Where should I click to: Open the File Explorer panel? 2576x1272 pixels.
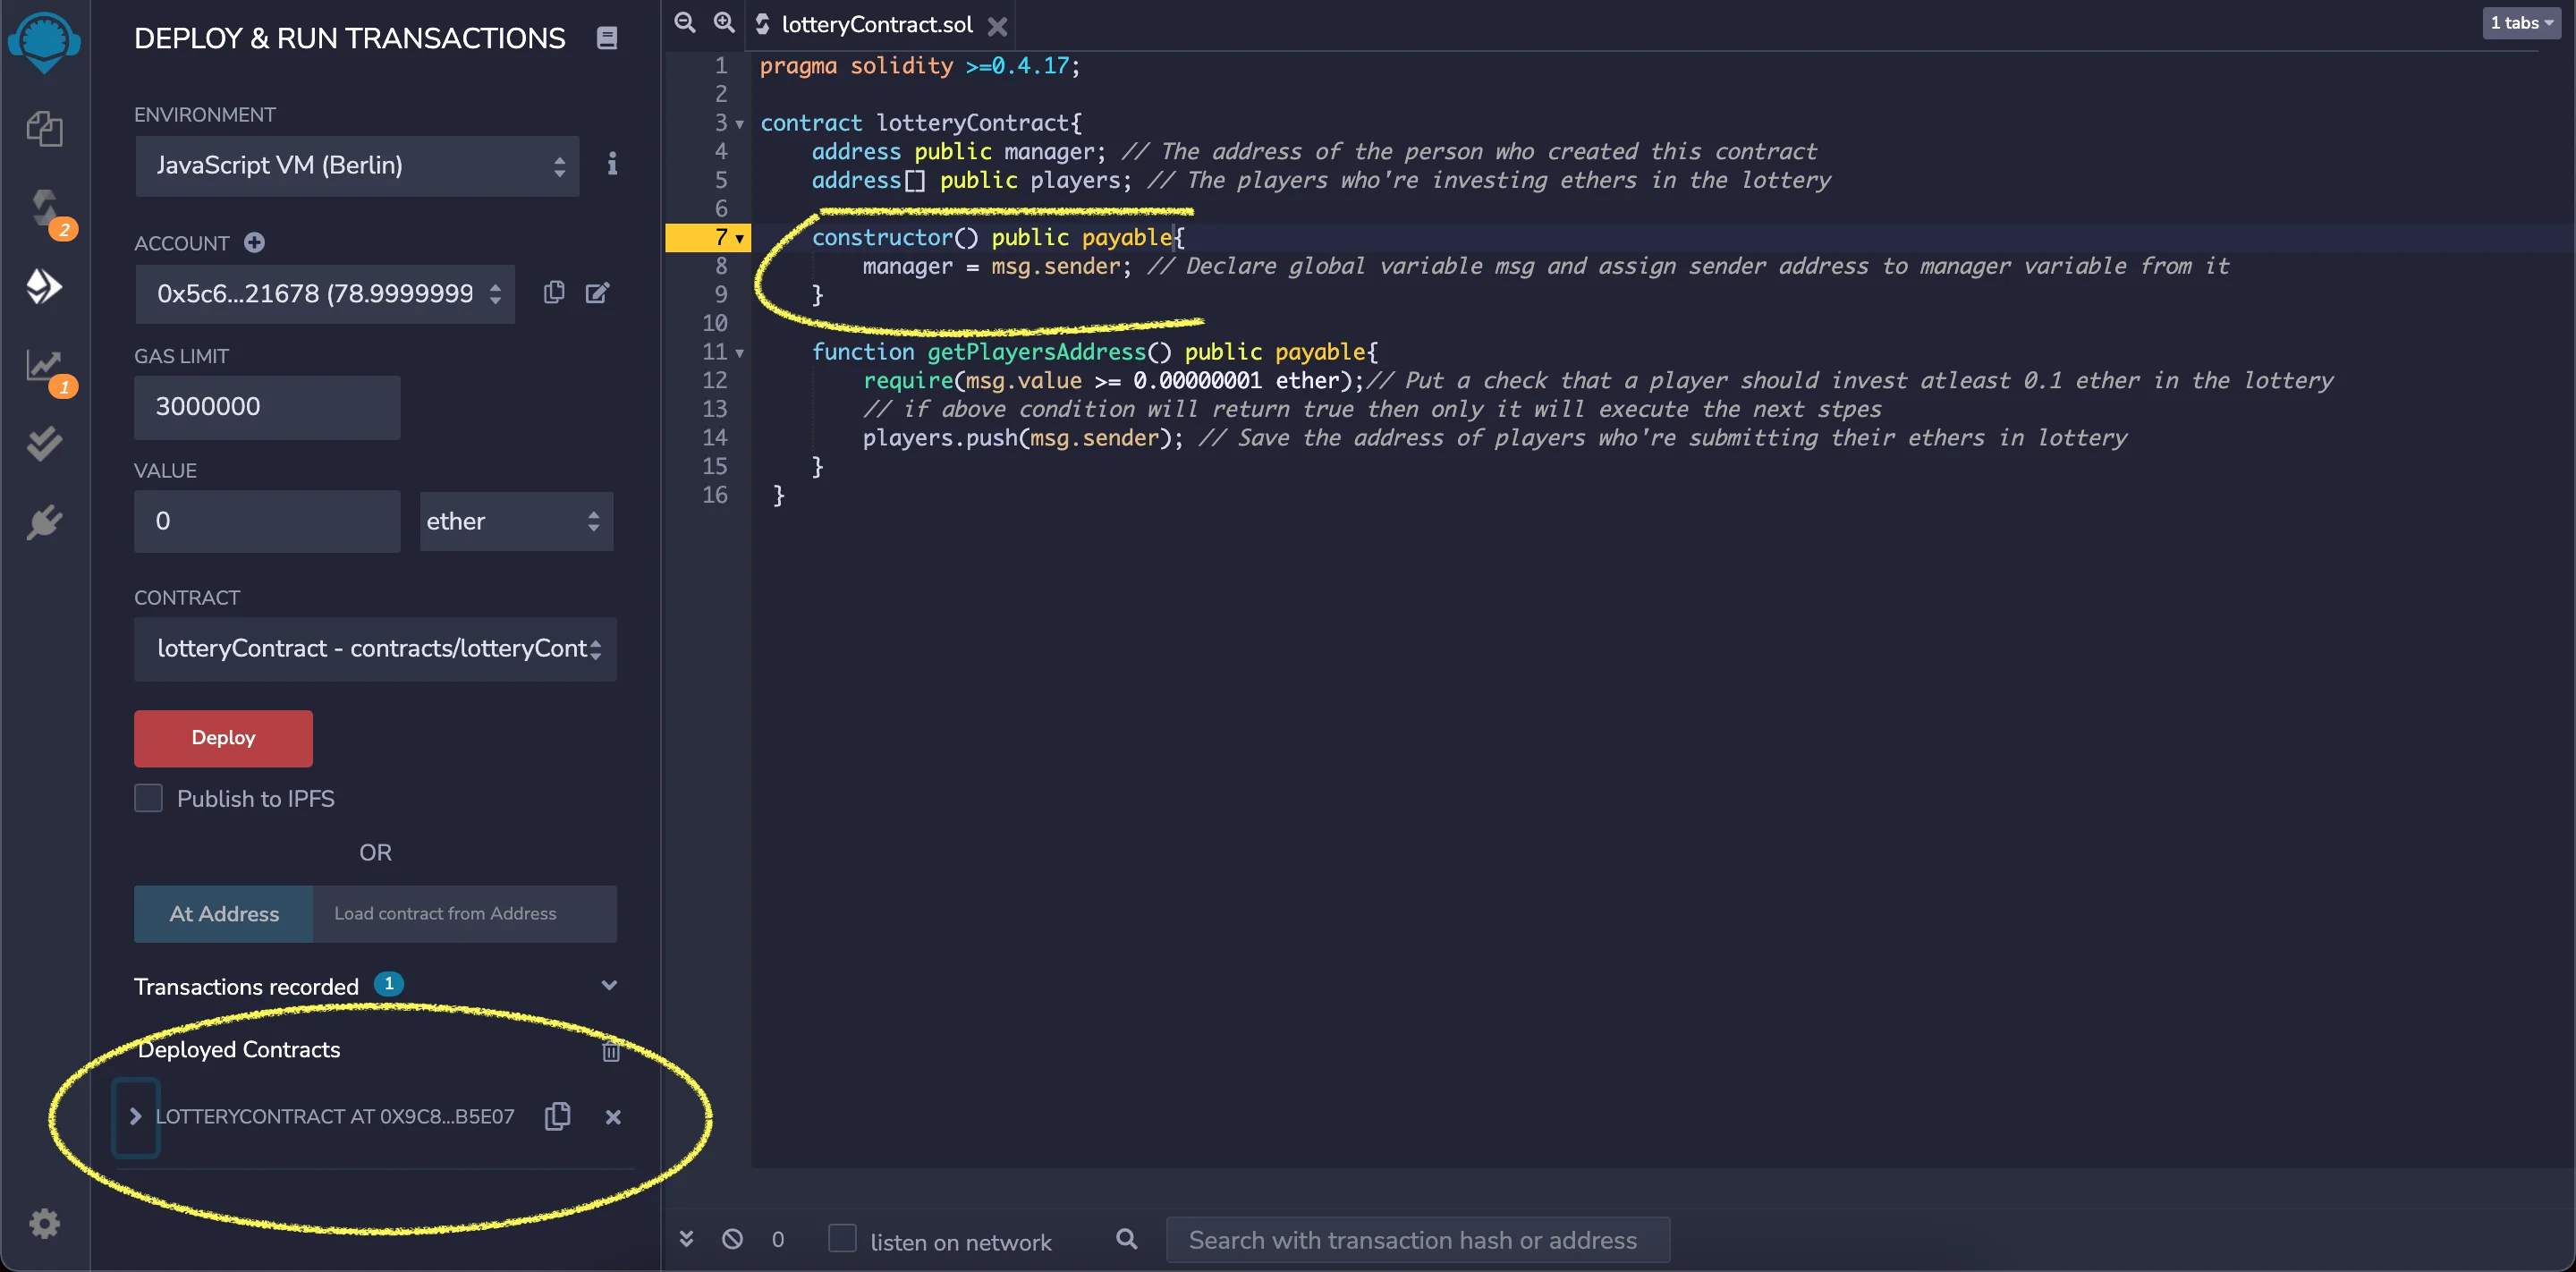coord(45,128)
